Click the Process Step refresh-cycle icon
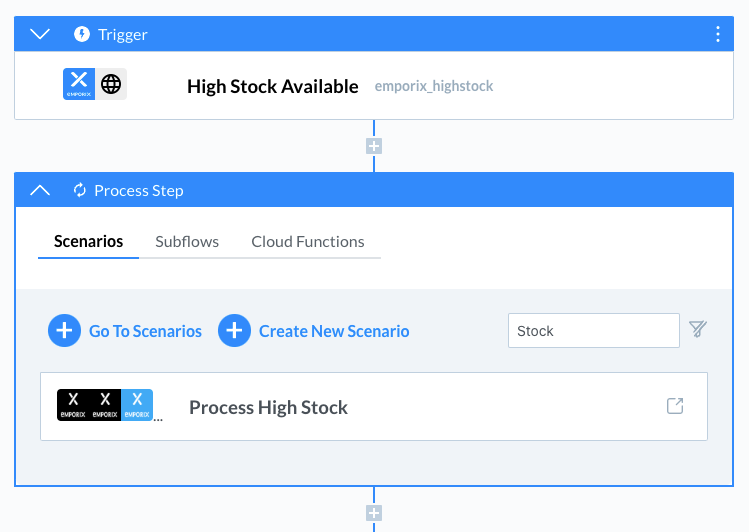Image resolution: width=749 pixels, height=532 pixels. coord(80,190)
